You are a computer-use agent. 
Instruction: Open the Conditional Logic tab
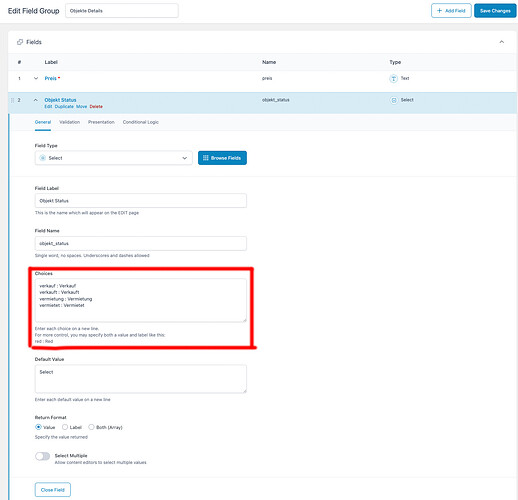[x=141, y=122]
